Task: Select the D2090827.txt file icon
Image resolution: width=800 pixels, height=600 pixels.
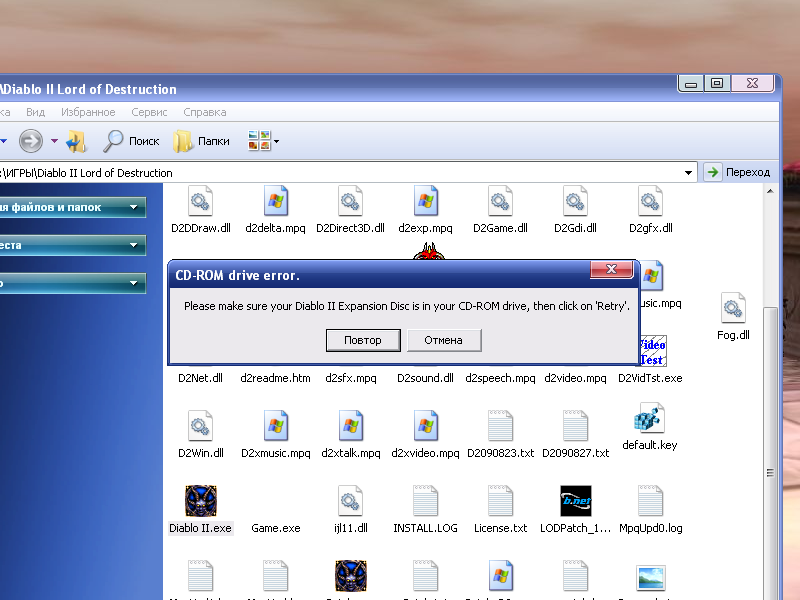Action: point(576,426)
